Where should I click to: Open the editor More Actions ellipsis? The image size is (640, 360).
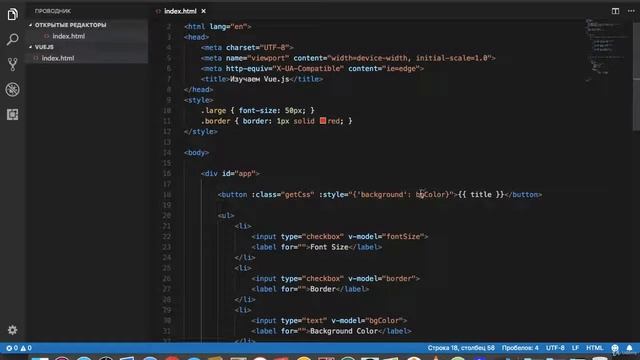pos(631,11)
